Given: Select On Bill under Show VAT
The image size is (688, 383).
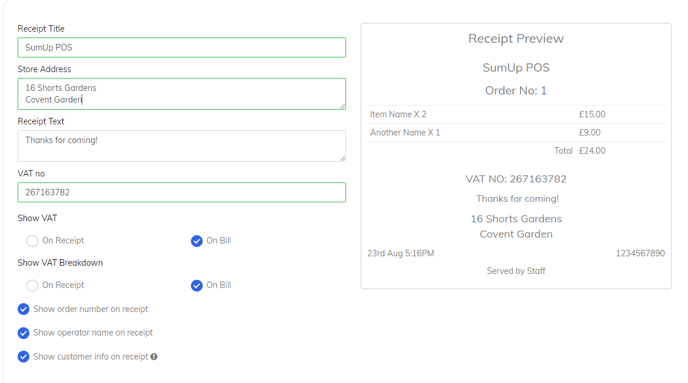Looking at the screenshot, I should (x=197, y=241).
